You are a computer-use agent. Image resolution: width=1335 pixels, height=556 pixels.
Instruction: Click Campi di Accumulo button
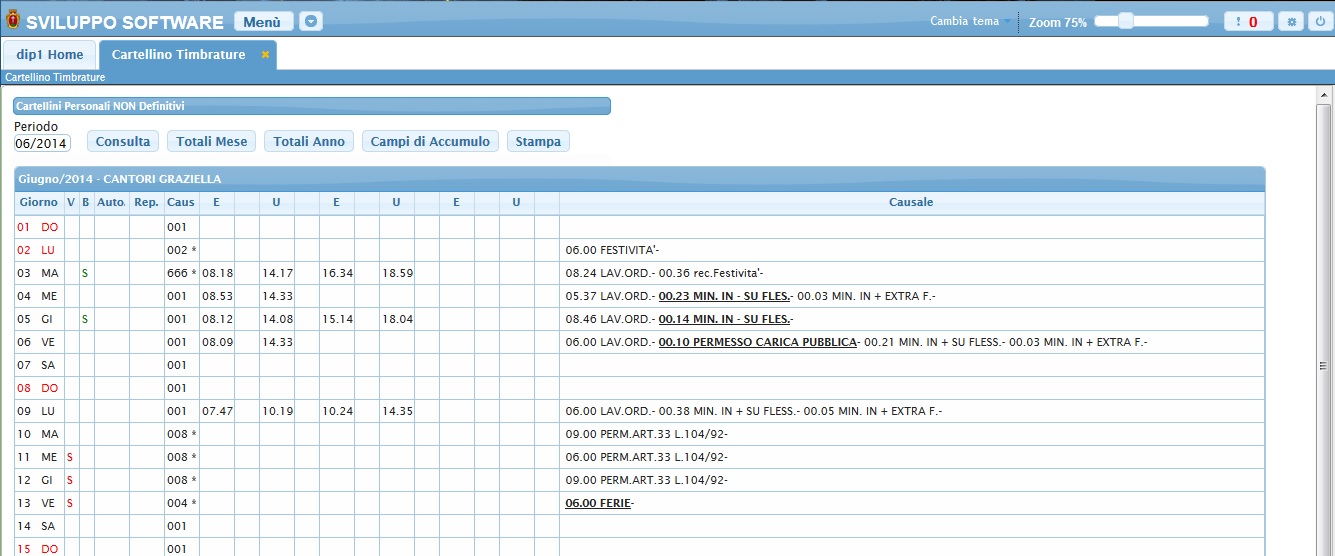coord(430,142)
